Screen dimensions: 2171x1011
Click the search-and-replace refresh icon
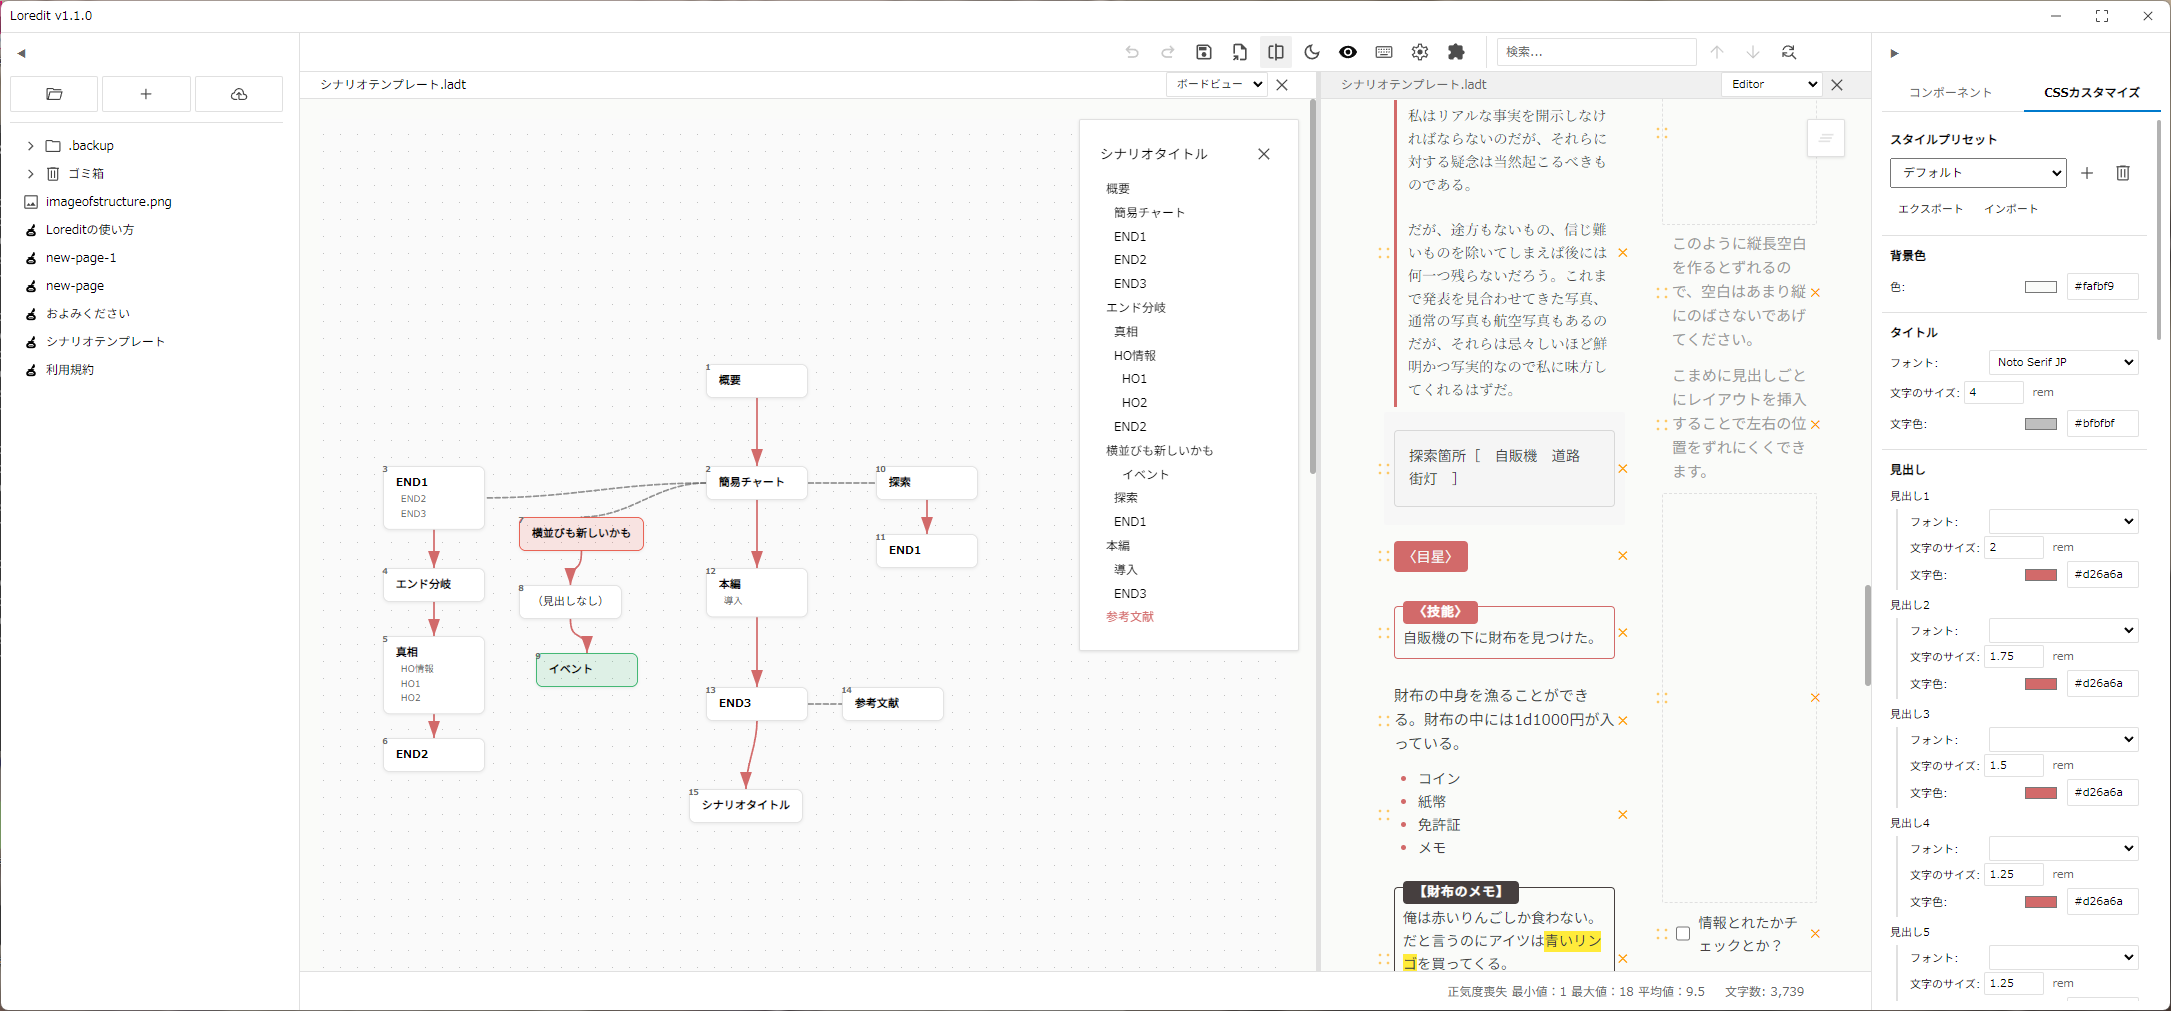1789,52
